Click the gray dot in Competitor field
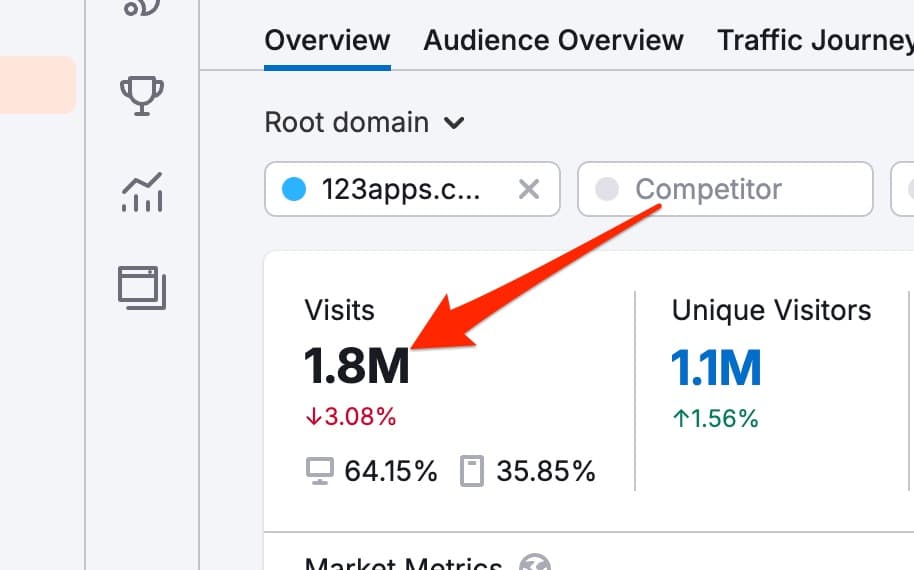This screenshot has width=914, height=570. click(607, 189)
